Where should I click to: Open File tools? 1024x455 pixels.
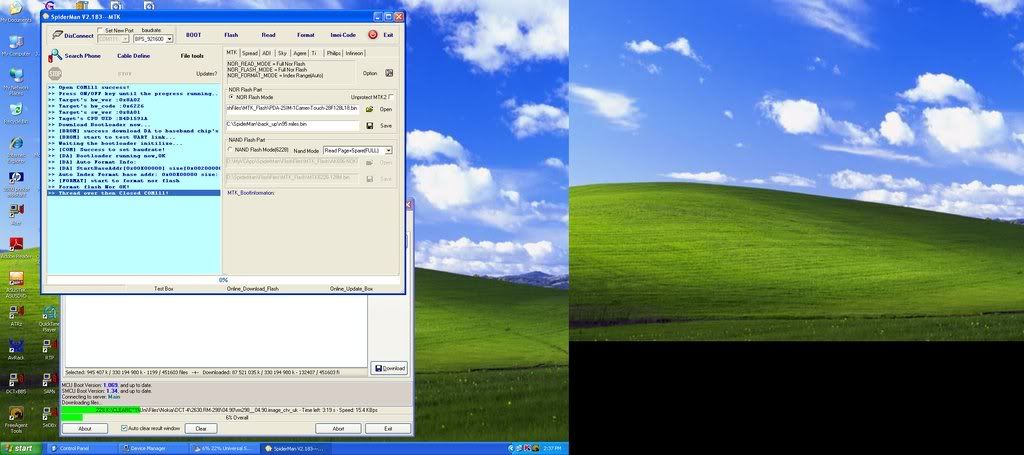click(x=192, y=56)
